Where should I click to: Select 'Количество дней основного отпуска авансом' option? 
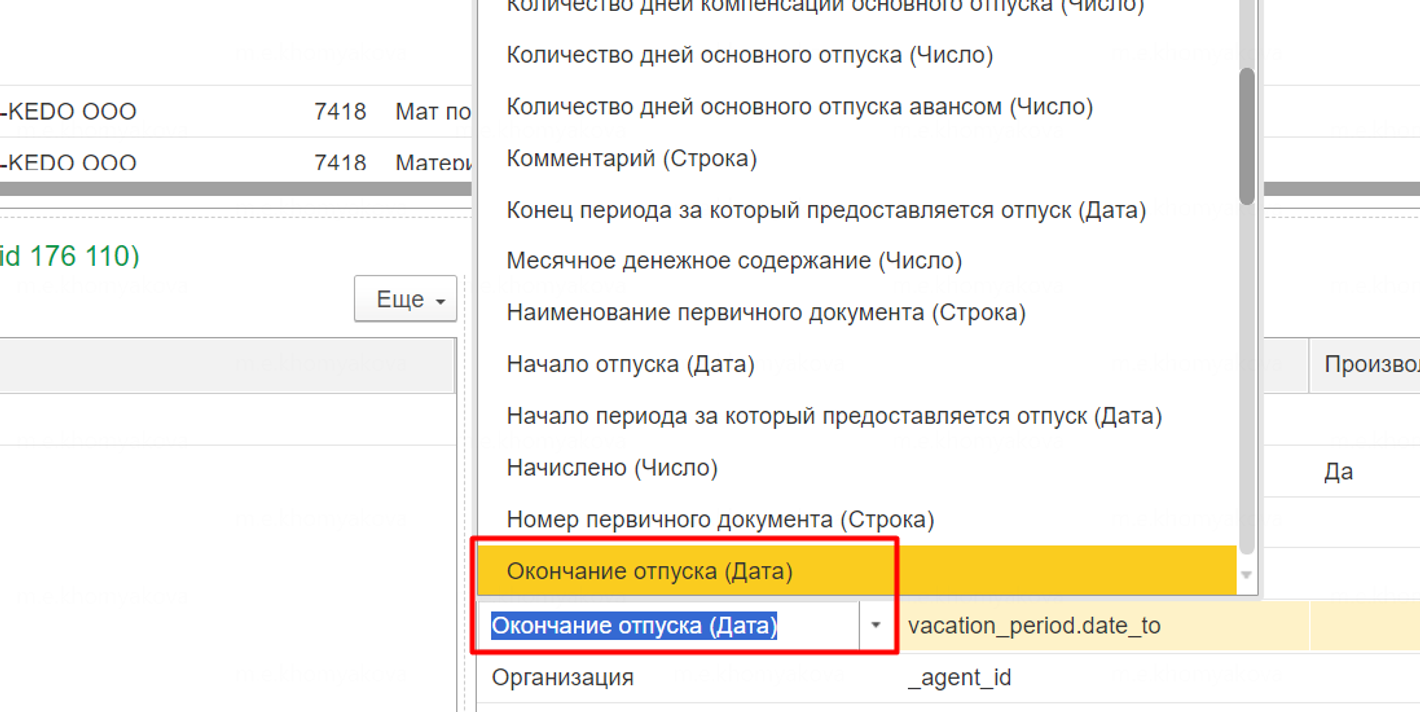click(x=799, y=107)
